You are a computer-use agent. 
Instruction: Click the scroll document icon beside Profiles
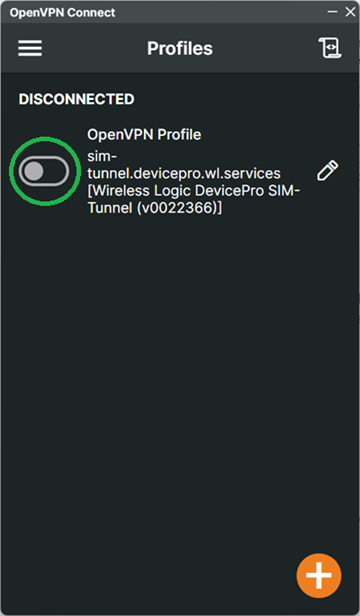pos(329,48)
